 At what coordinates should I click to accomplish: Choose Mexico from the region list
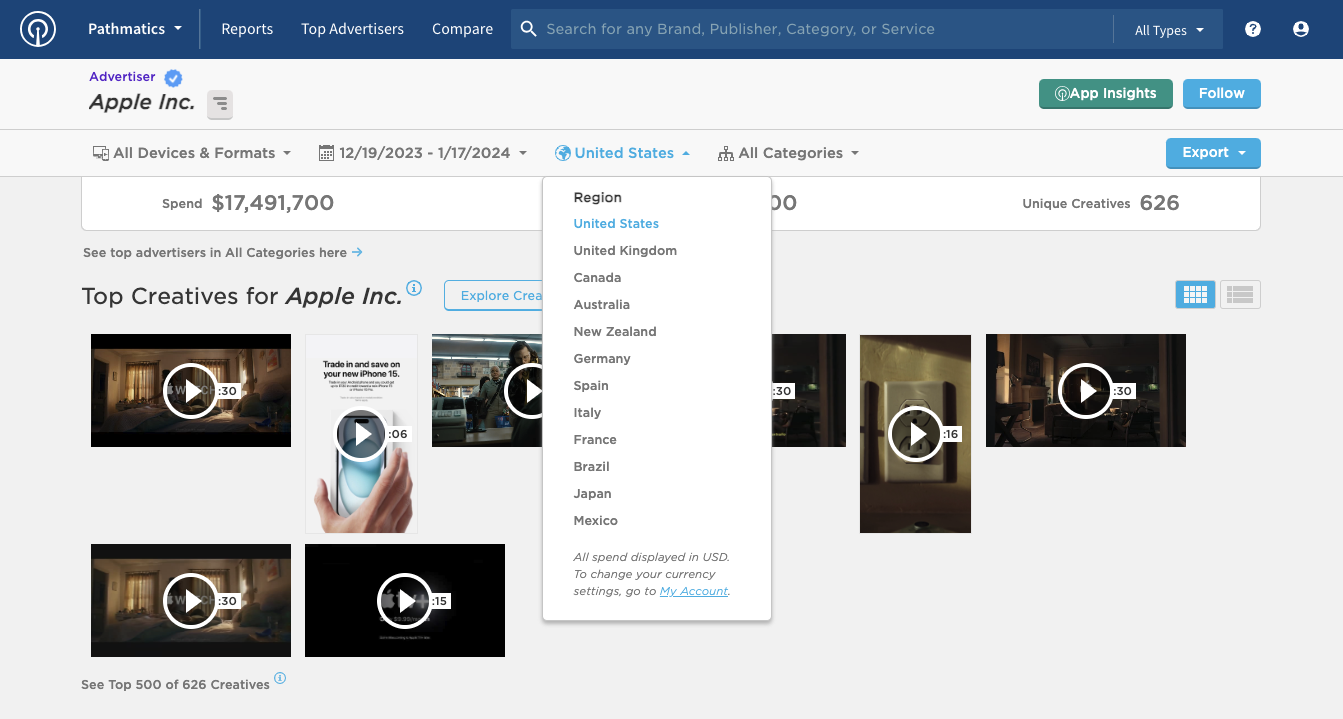coord(596,521)
